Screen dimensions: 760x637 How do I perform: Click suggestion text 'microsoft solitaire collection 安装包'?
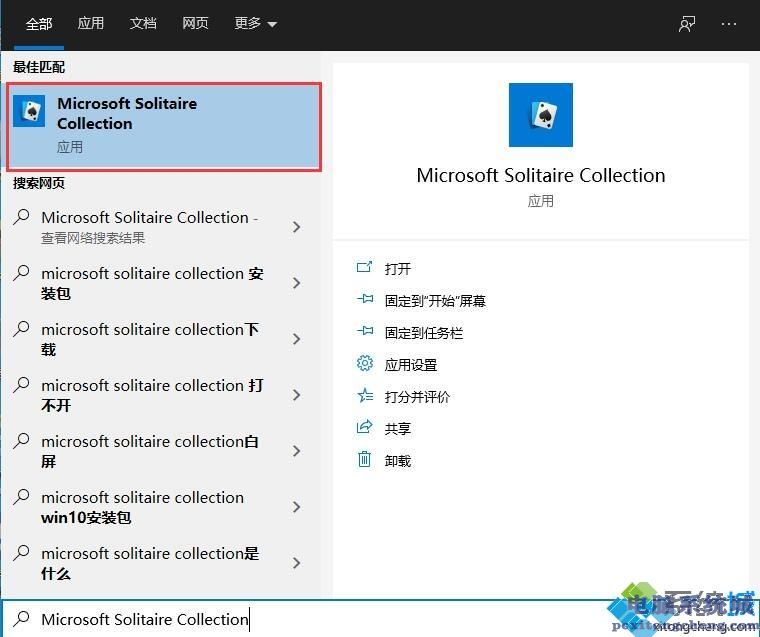(152, 283)
